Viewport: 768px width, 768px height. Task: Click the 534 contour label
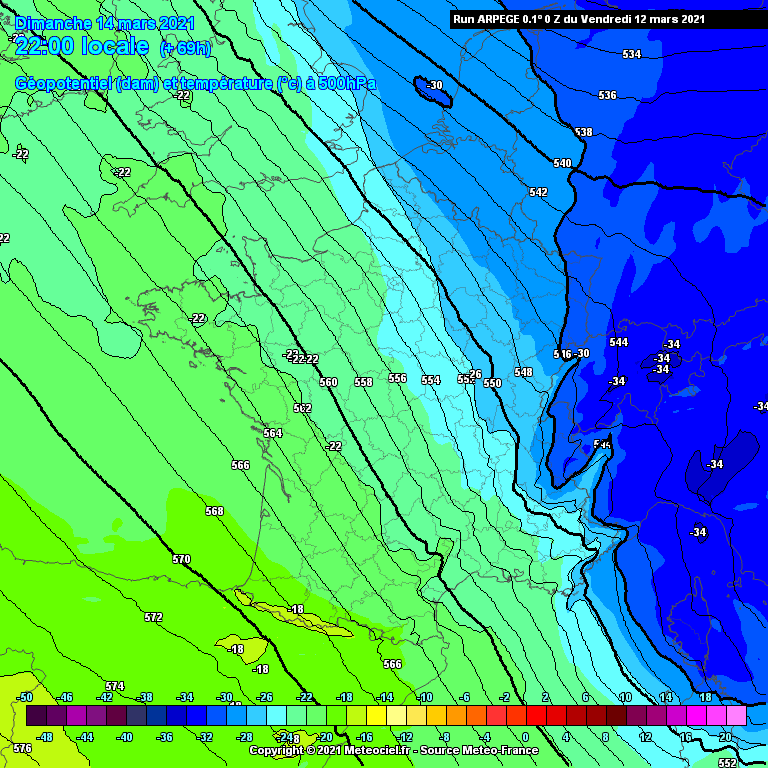pos(631,54)
